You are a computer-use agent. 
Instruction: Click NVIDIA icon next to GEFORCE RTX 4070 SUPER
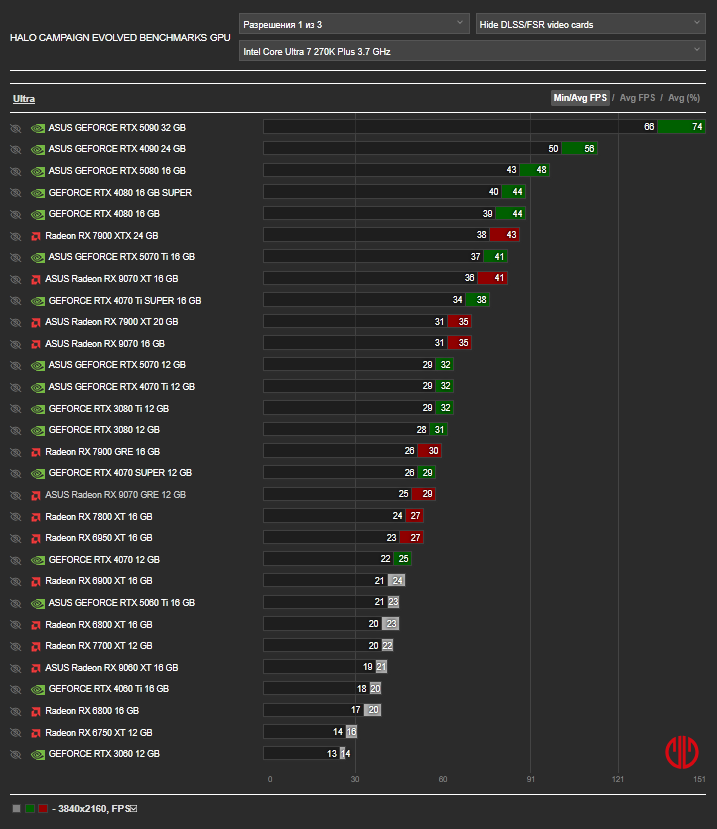[x=38, y=473]
